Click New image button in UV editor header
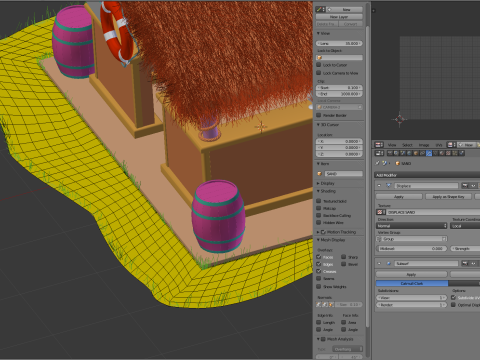The width and height of the screenshot is (480, 360). pyautogui.click(x=466, y=145)
